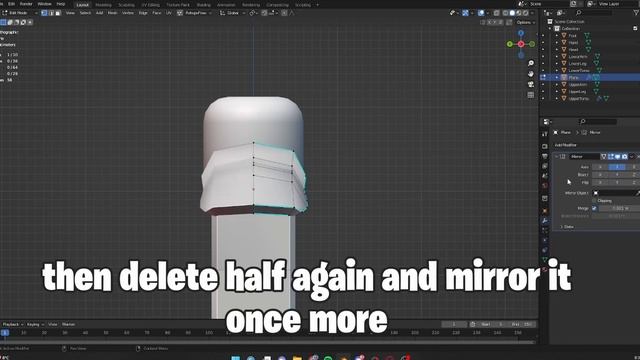The image size is (640, 360).
Task: Open the Playback timeline dropdown
Action: click(x=13, y=324)
